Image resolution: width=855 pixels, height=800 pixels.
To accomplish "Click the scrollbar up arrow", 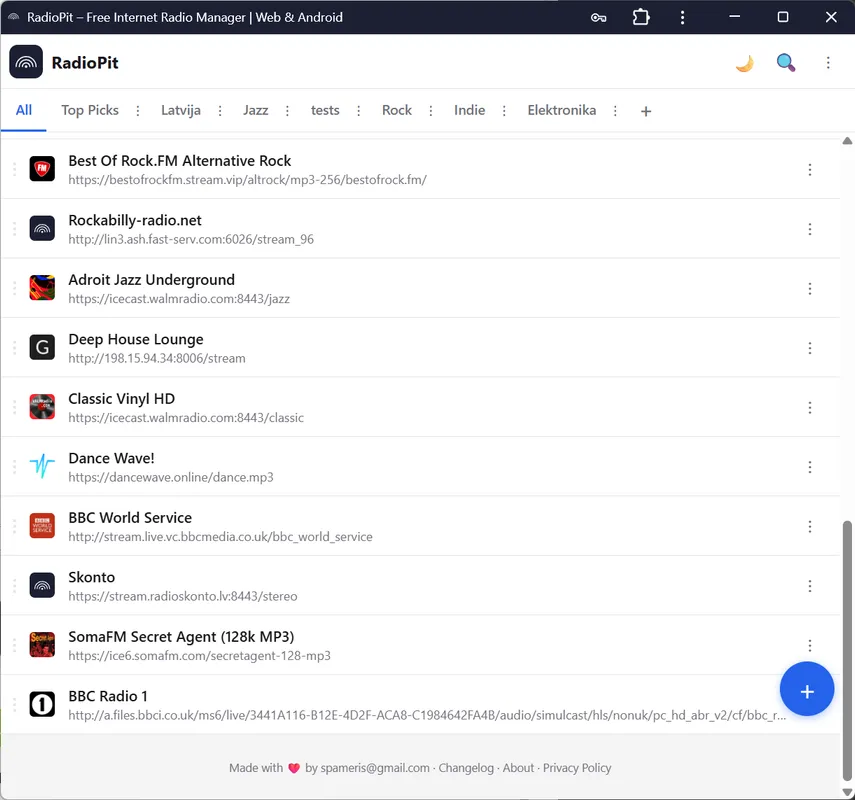I will [x=847, y=141].
